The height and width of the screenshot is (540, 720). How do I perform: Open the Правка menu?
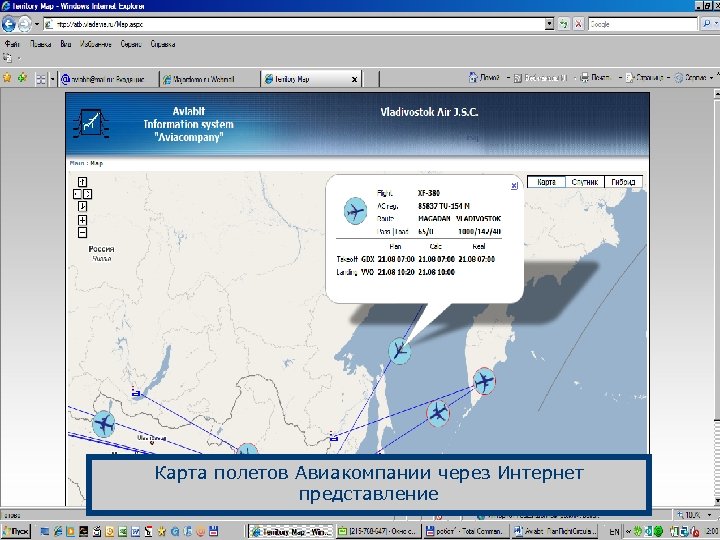click(40, 44)
